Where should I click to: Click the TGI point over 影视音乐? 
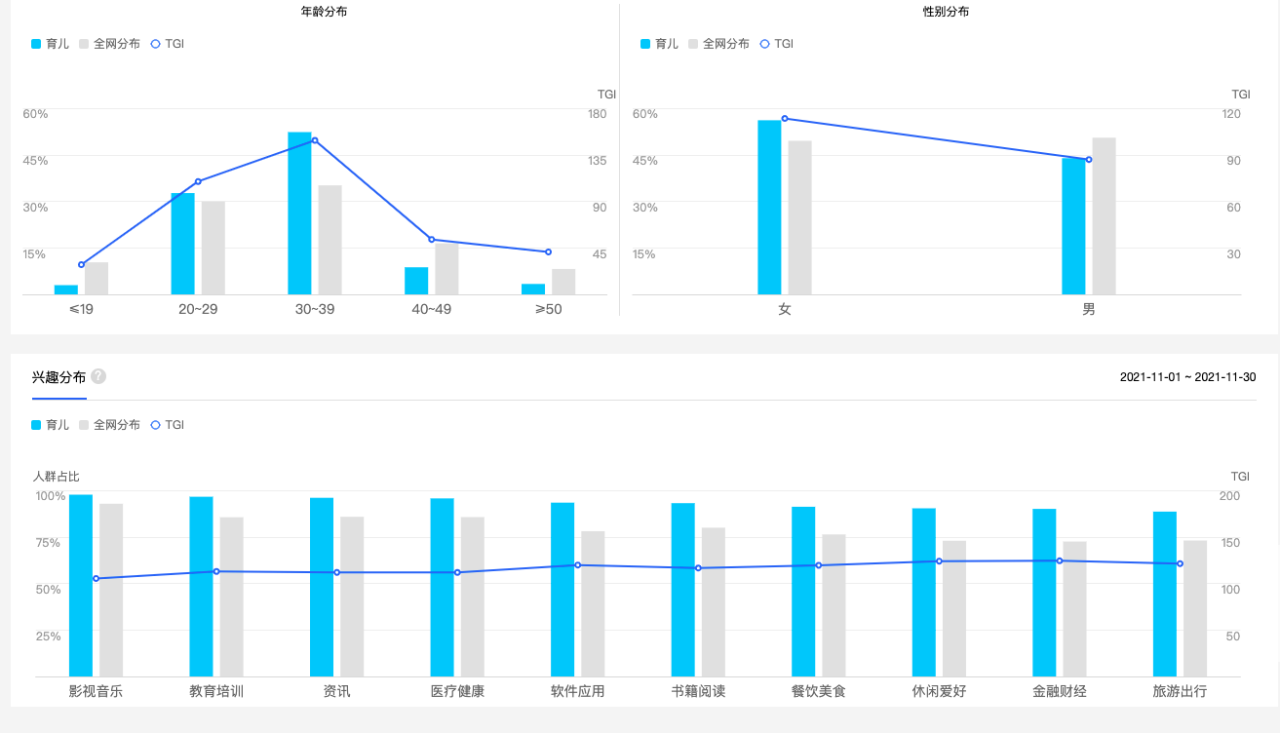point(96,578)
